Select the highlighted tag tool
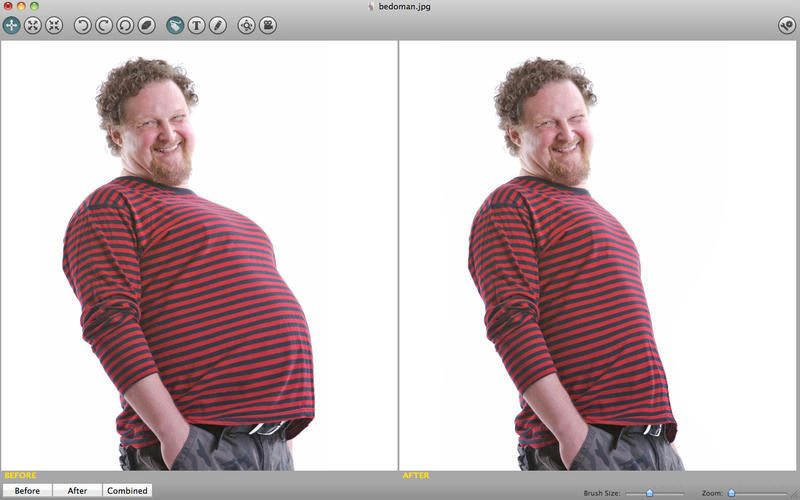This screenshot has width=800, height=500. coord(175,25)
